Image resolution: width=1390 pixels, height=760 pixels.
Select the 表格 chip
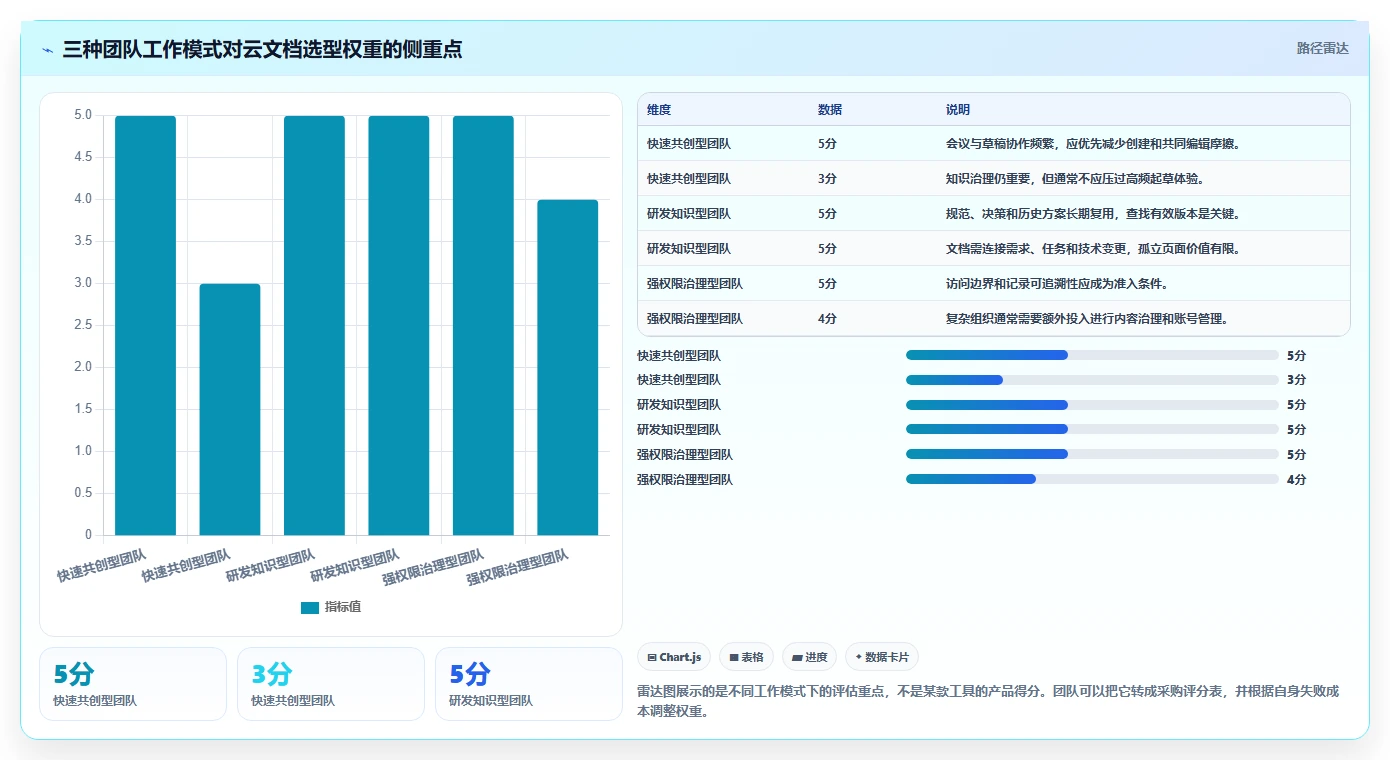[746, 657]
